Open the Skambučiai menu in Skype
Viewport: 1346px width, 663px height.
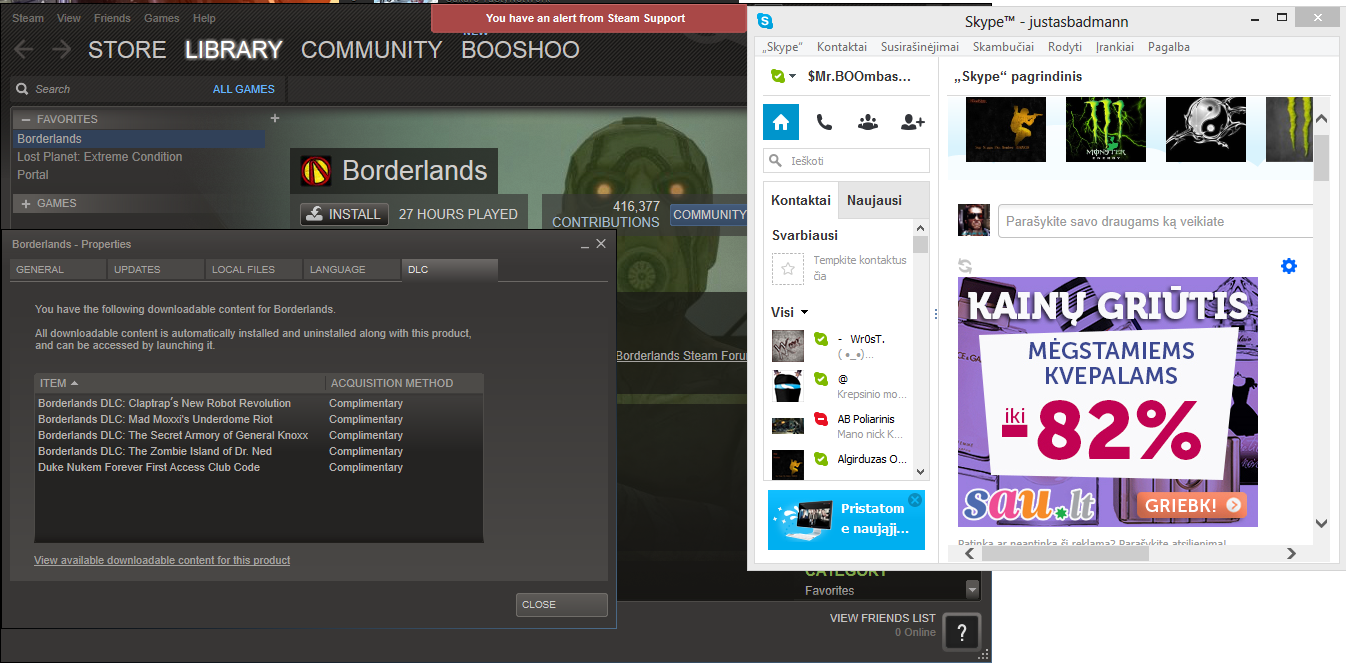[1004, 47]
